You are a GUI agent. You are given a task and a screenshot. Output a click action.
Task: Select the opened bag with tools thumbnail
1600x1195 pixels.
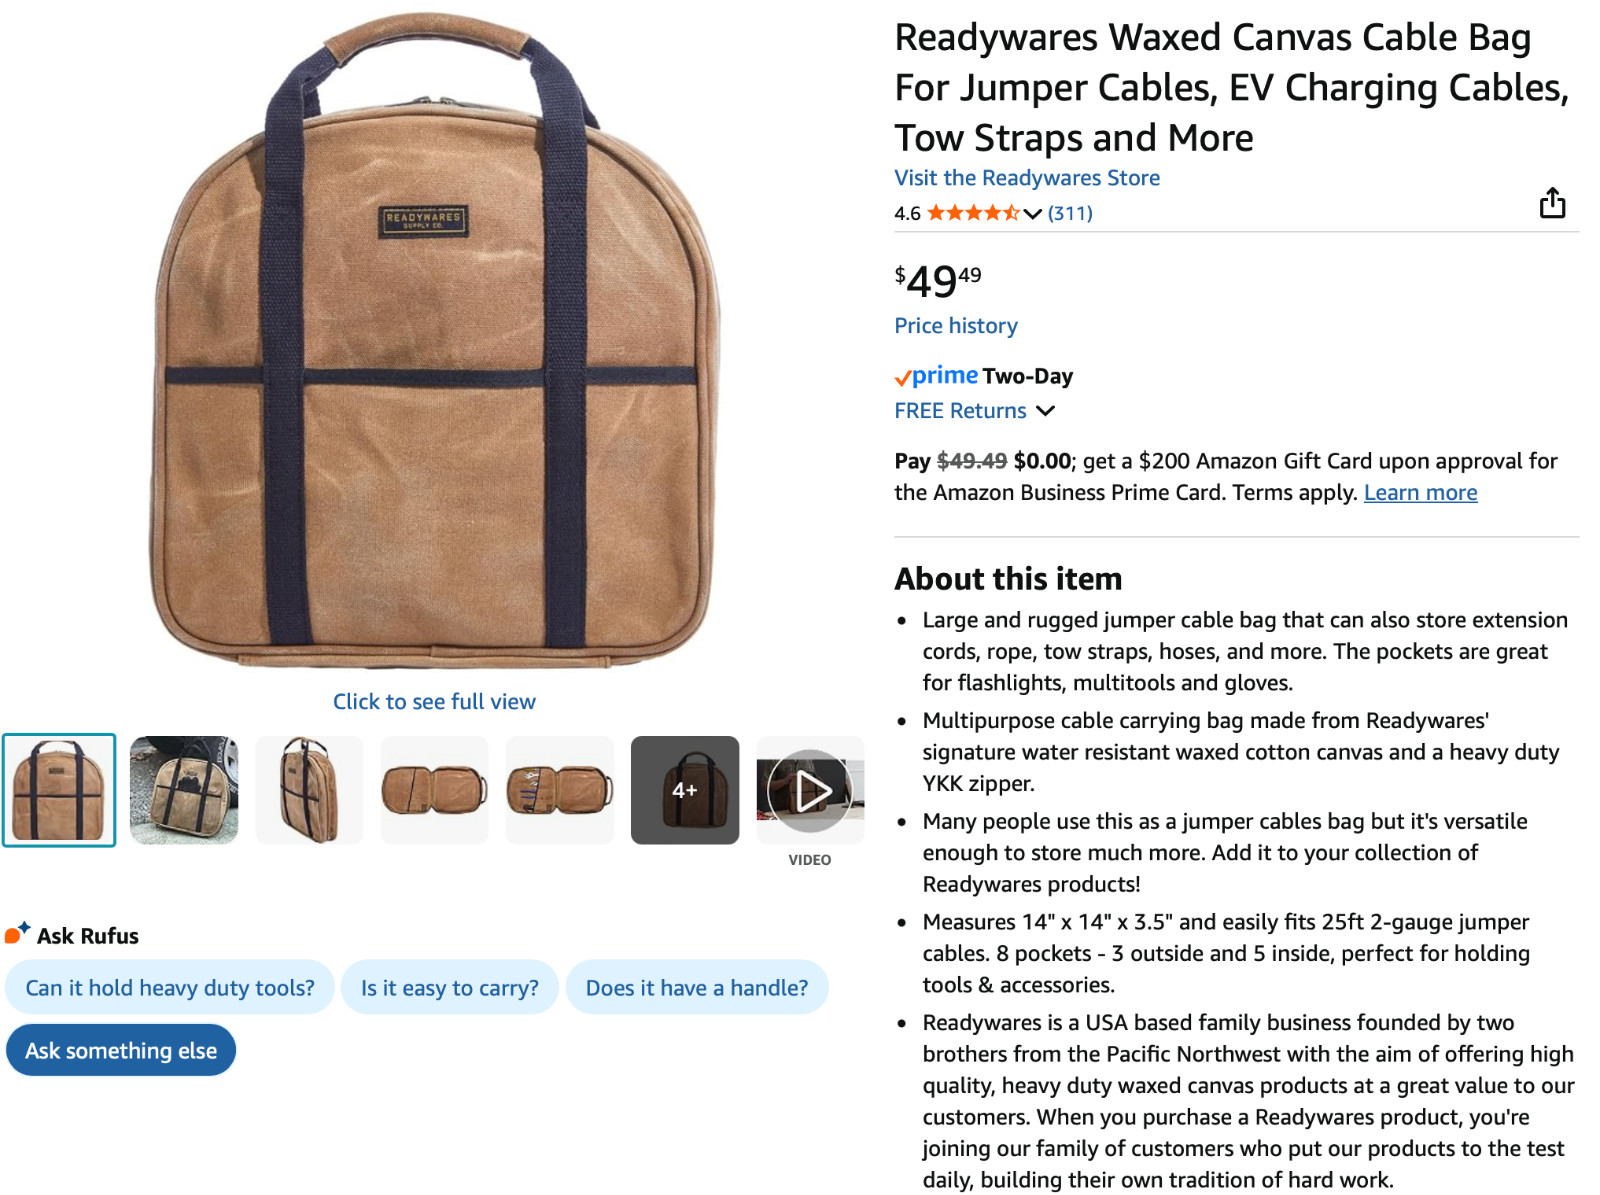(x=560, y=790)
